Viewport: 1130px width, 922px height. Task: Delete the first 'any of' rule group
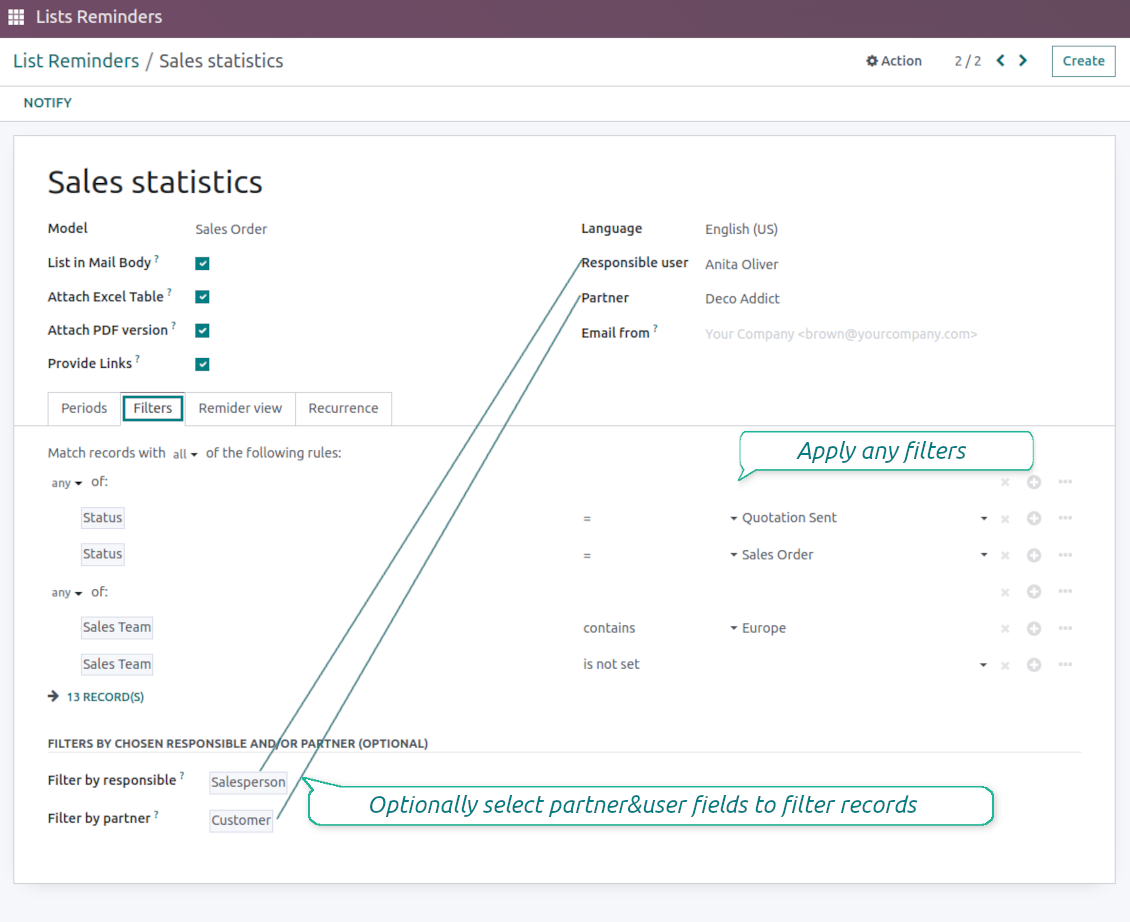1005,482
